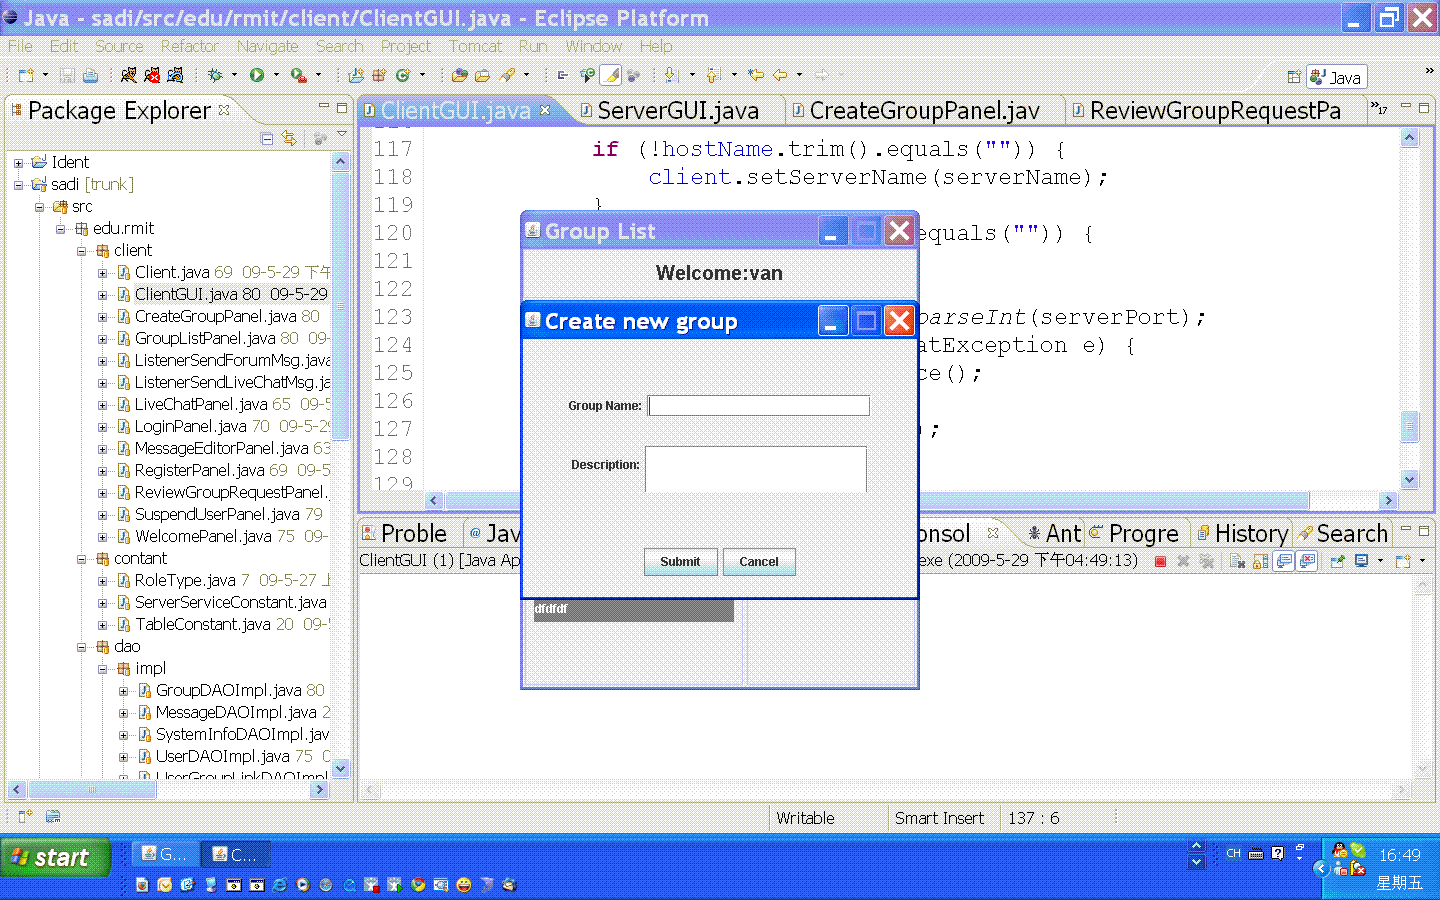Screen dimensions: 1440x900
Task: Click the External Tools run icon
Action: (x=298, y=75)
